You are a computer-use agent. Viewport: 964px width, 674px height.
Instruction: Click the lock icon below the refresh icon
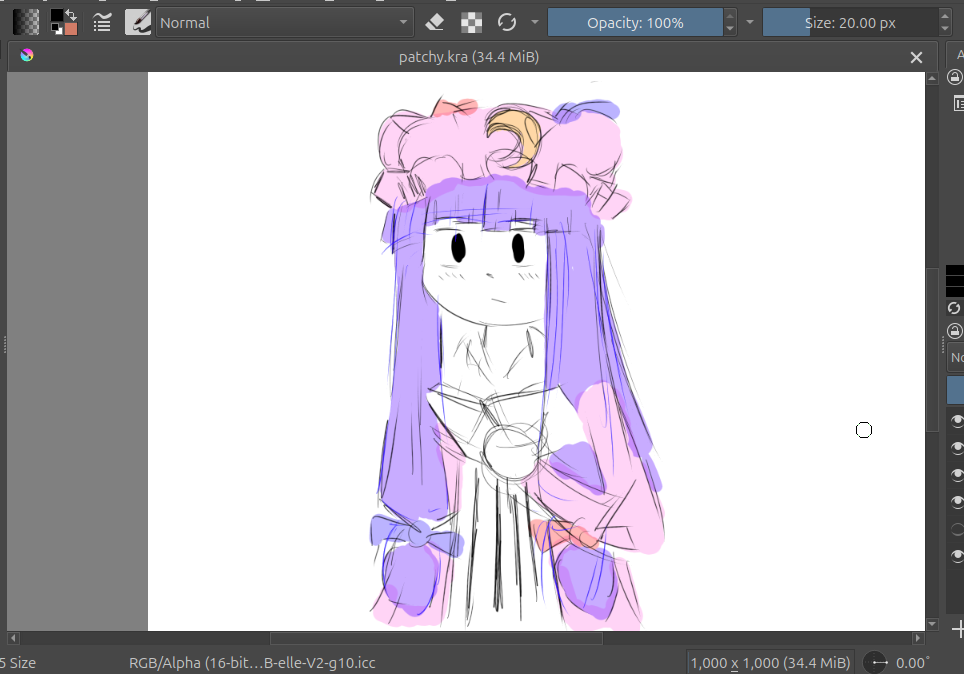(955, 331)
